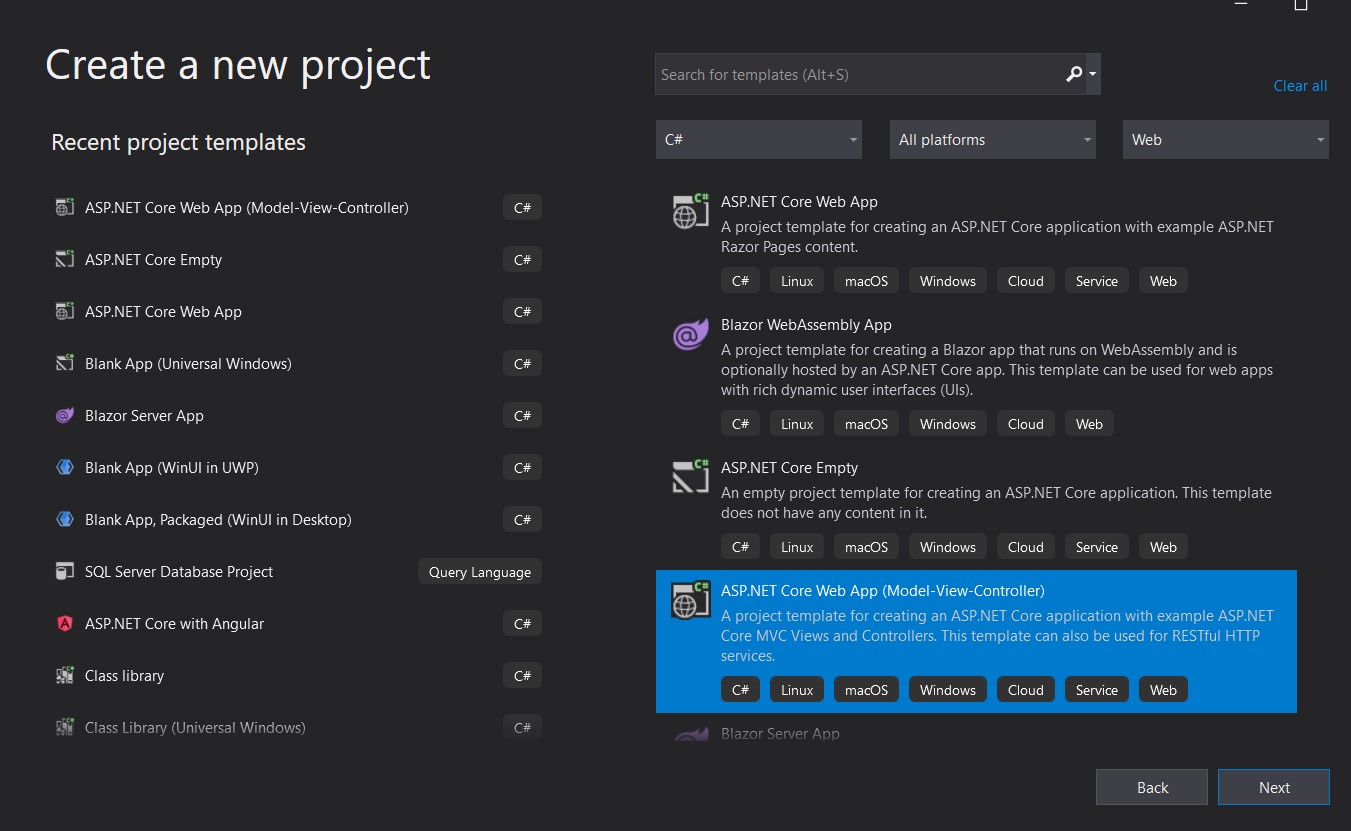Click the Next button
The width and height of the screenshot is (1351, 831).
click(x=1274, y=787)
